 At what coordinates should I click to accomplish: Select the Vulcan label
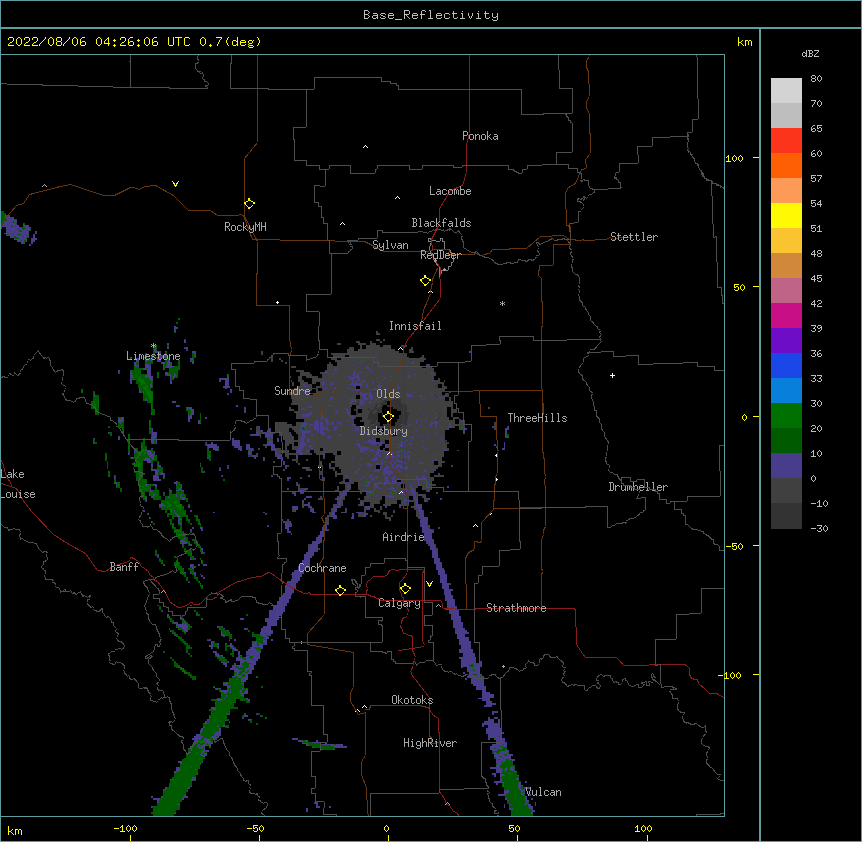pyautogui.click(x=543, y=792)
